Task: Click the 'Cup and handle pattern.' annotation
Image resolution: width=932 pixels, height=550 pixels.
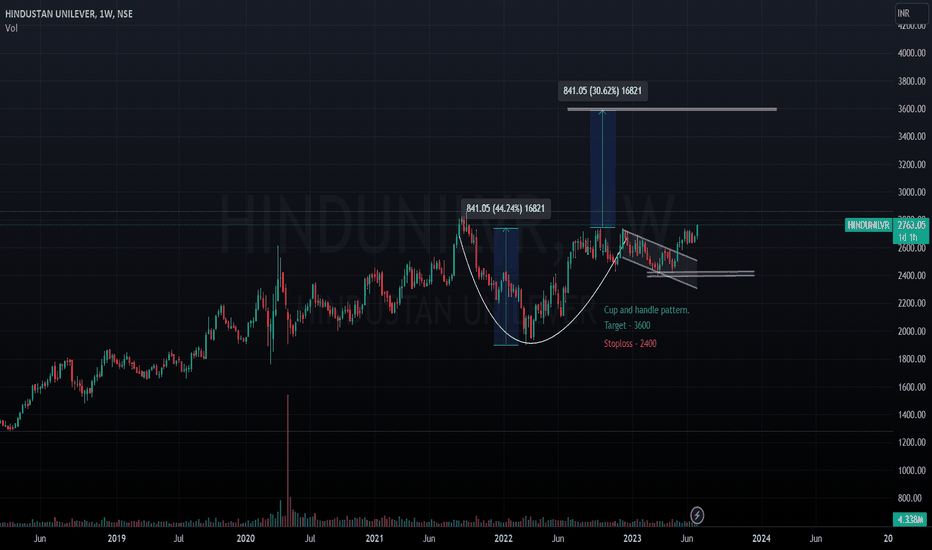Action: 647,310
